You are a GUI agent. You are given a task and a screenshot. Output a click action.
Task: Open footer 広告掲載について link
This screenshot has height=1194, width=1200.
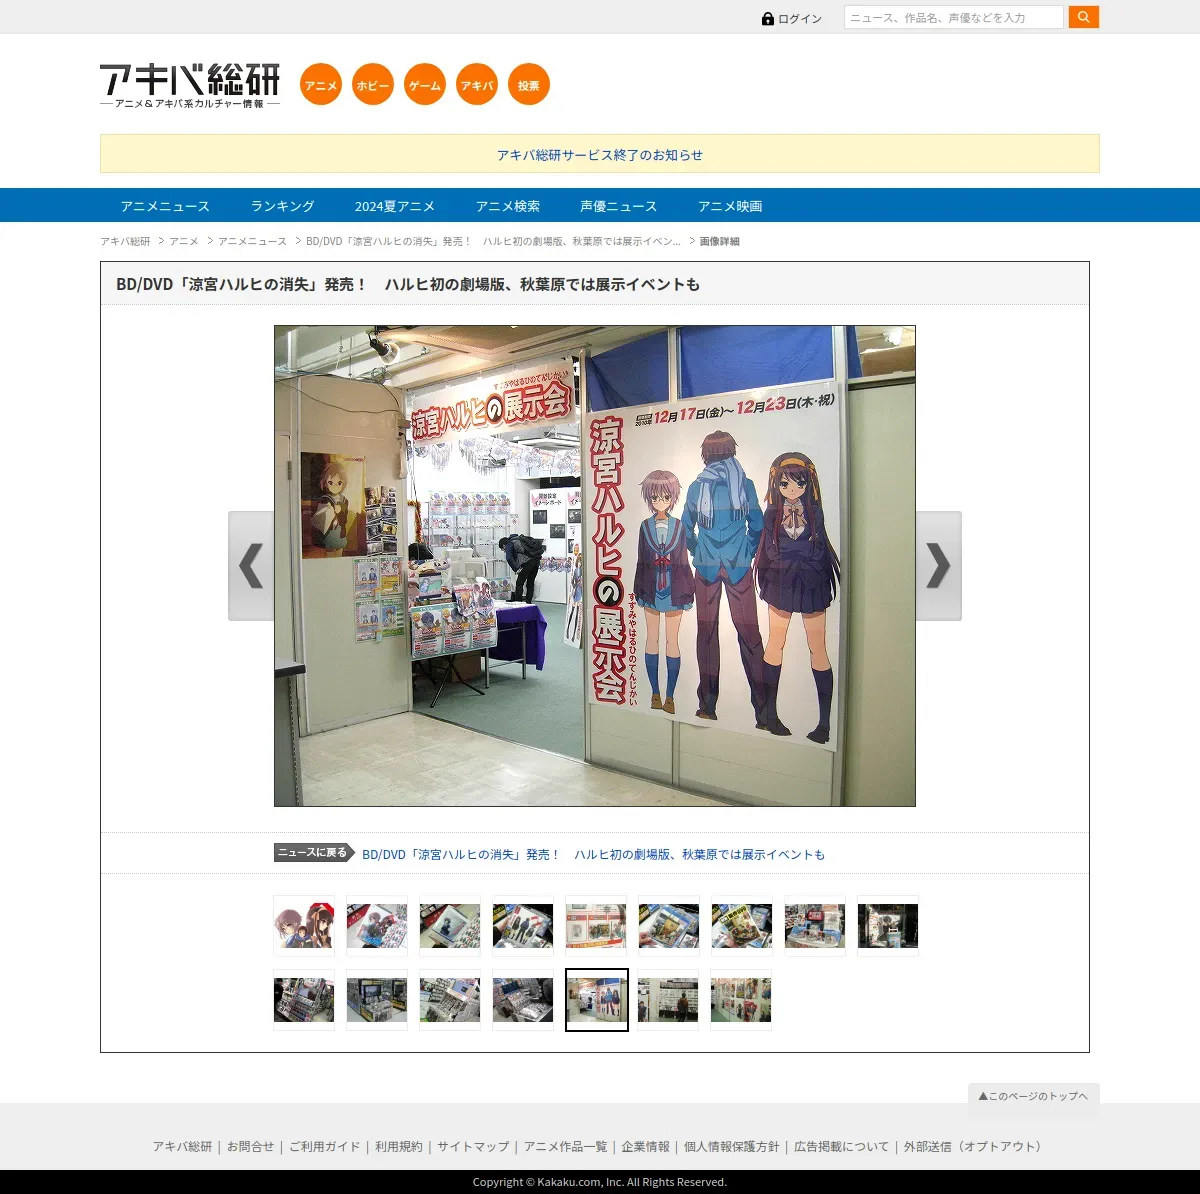coord(841,1146)
